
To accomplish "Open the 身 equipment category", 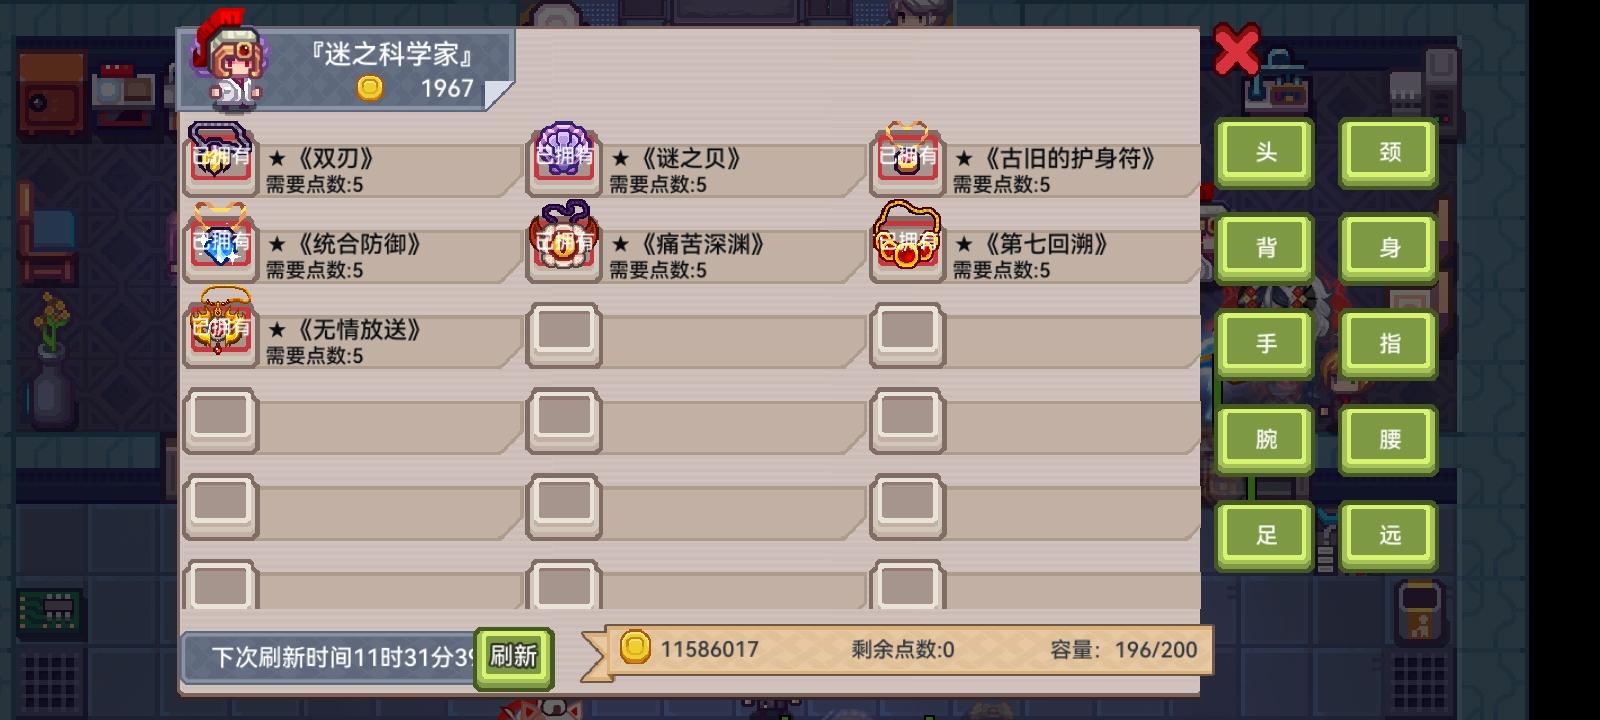I will tap(1389, 249).
